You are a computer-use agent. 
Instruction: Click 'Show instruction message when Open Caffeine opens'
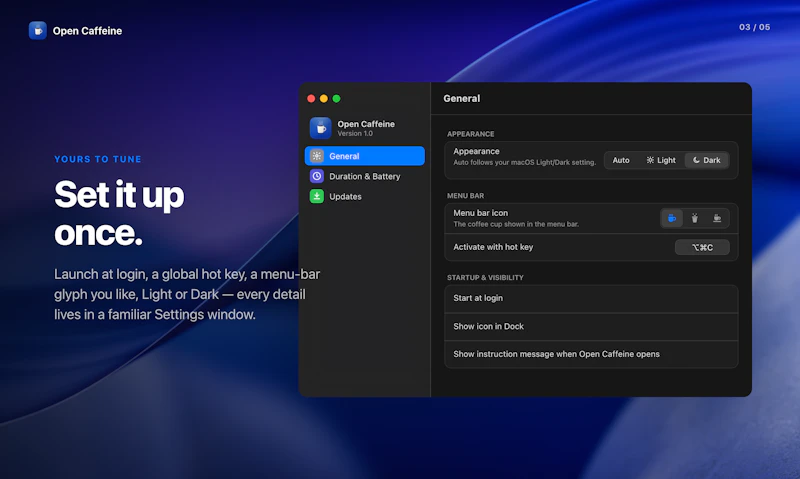pyautogui.click(x=591, y=354)
